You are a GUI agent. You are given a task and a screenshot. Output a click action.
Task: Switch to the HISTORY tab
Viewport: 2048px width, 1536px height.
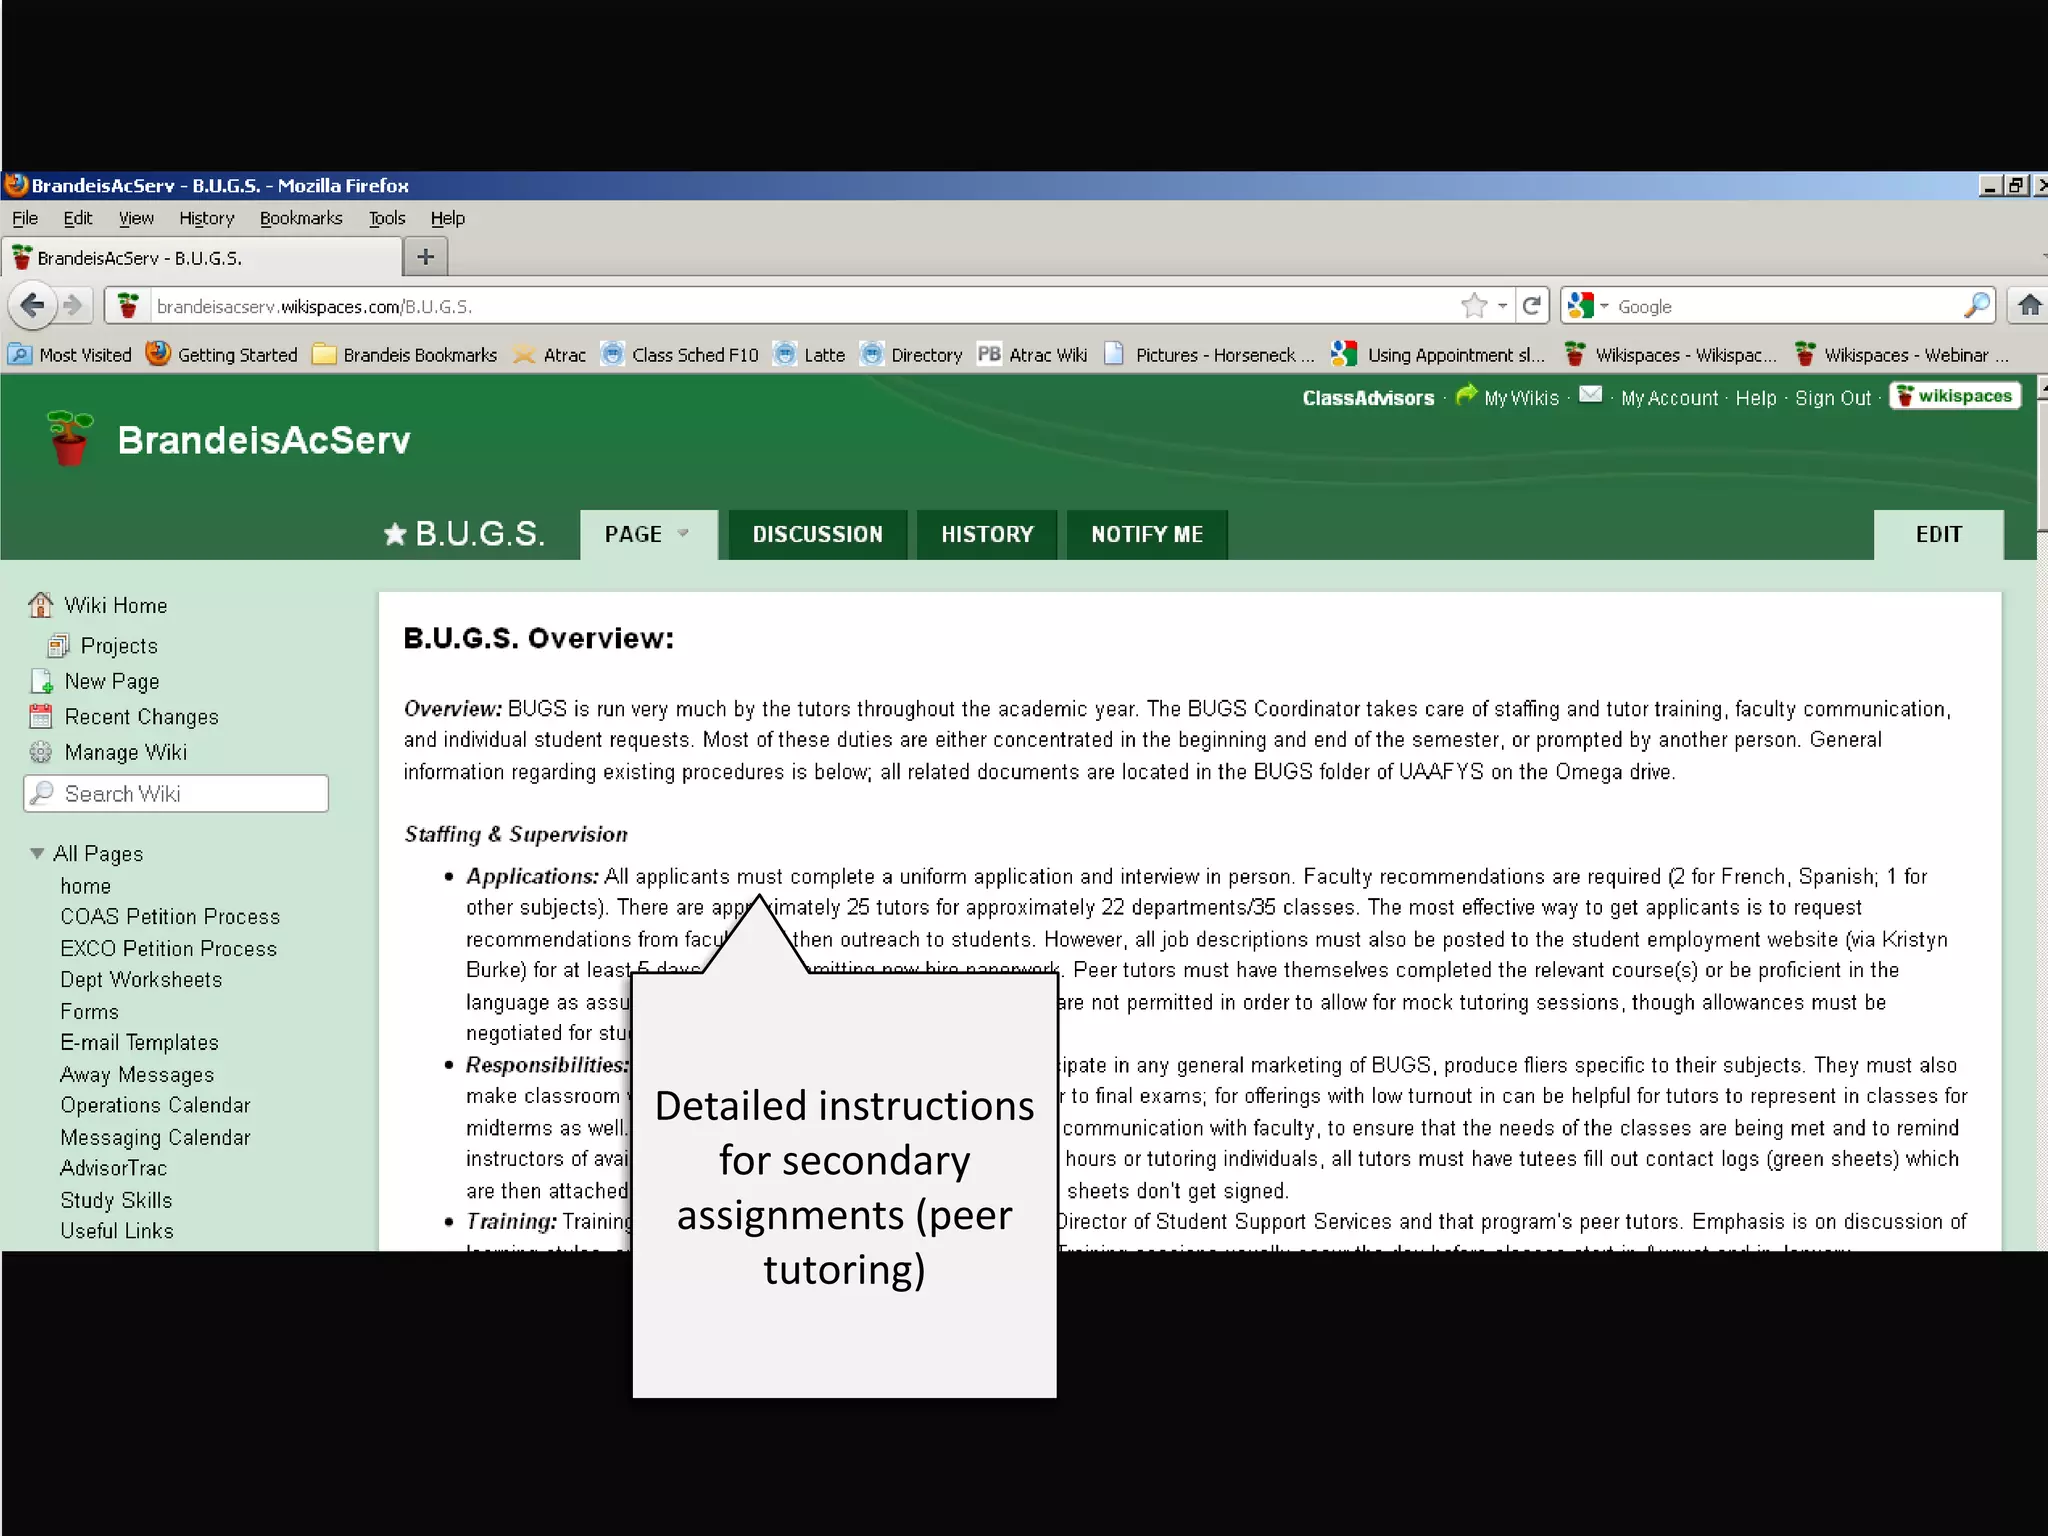coord(986,534)
